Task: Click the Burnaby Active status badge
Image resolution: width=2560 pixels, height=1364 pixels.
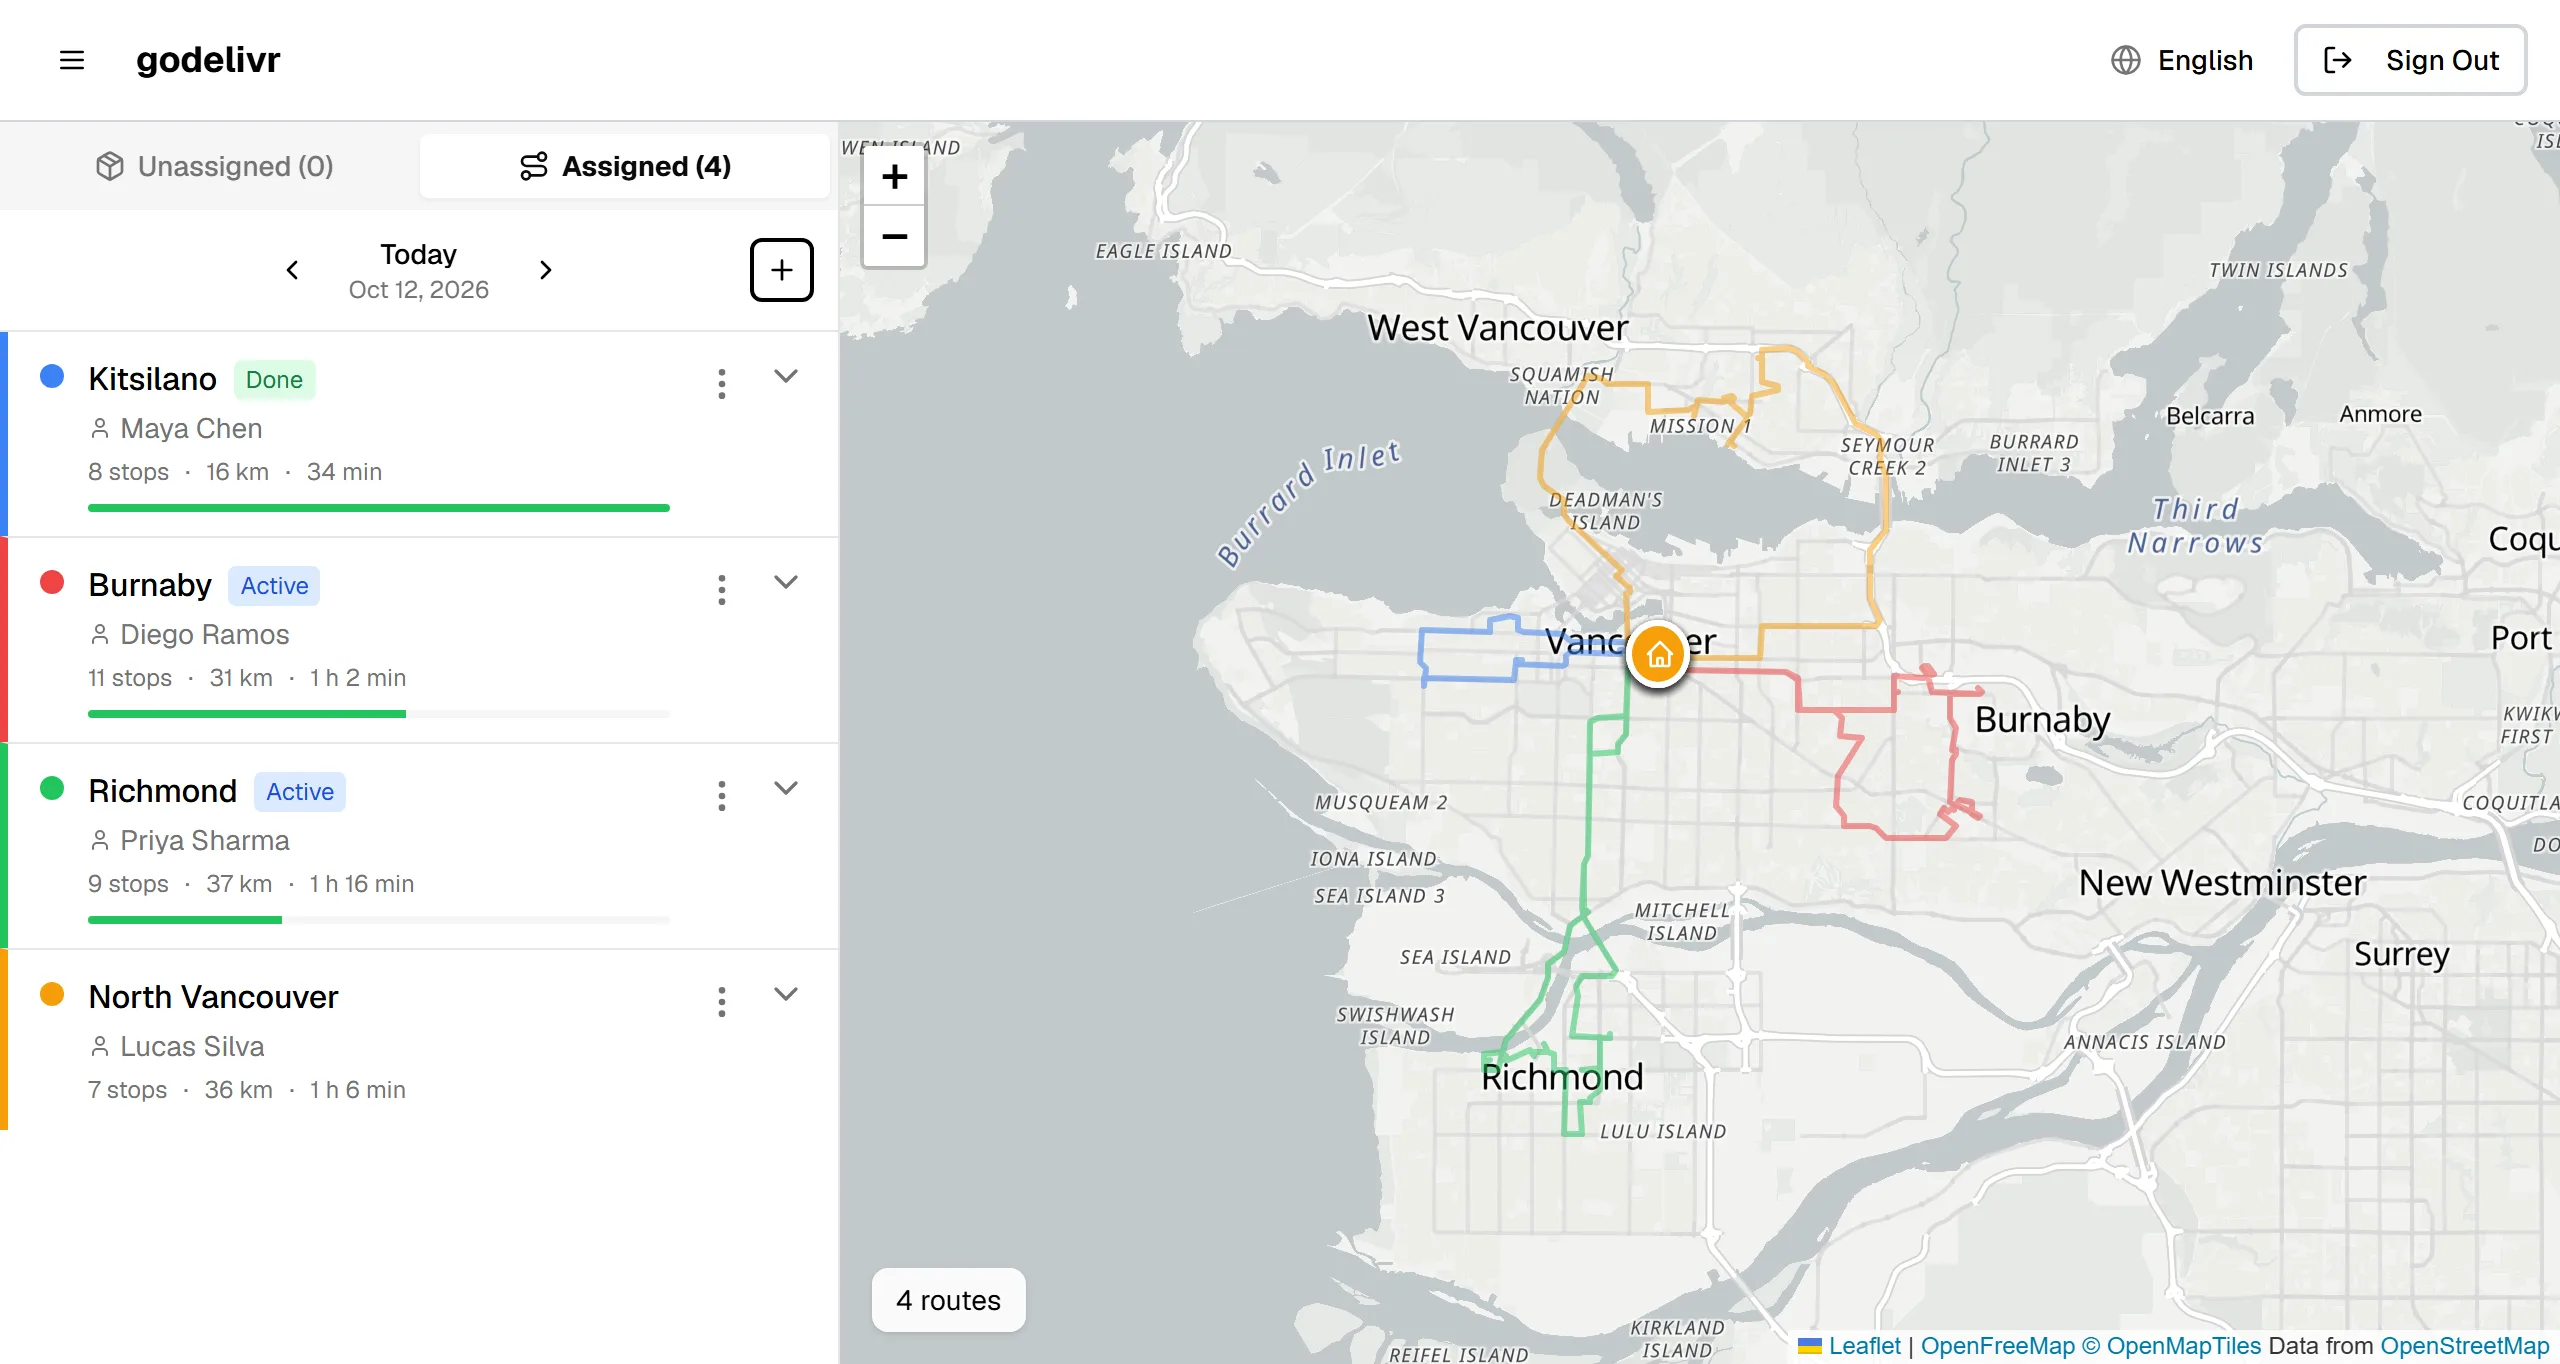Action: 274,586
